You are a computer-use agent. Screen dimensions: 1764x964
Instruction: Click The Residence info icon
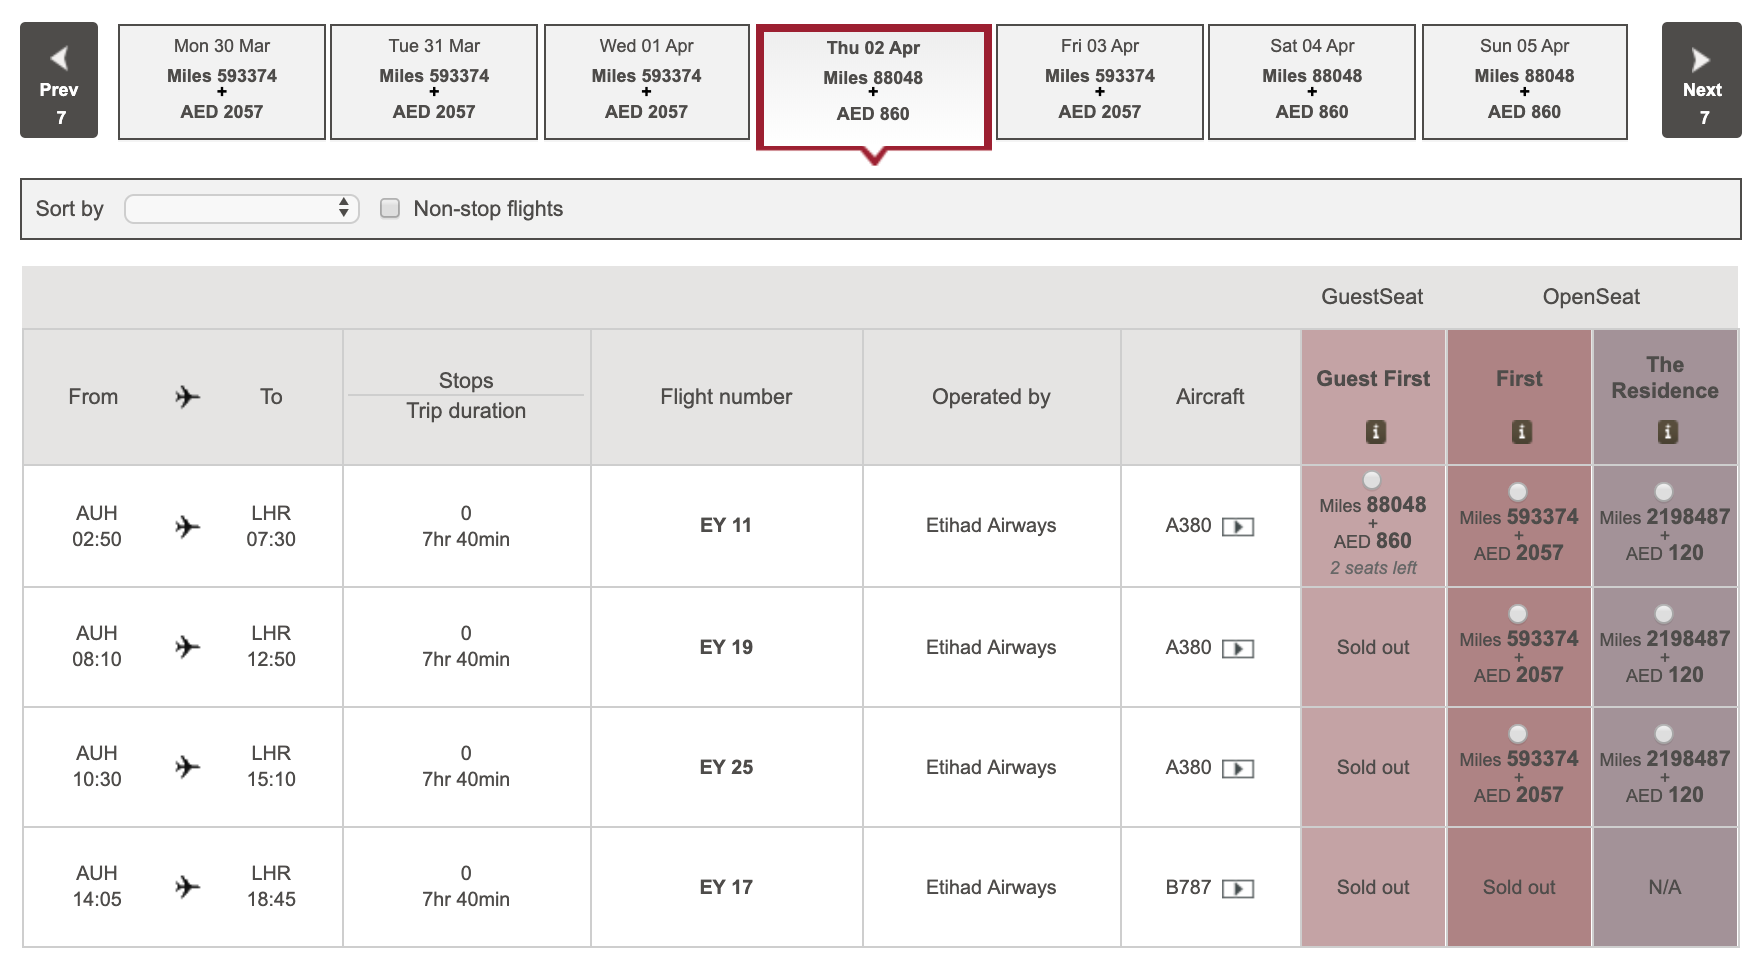[1666, 432]
